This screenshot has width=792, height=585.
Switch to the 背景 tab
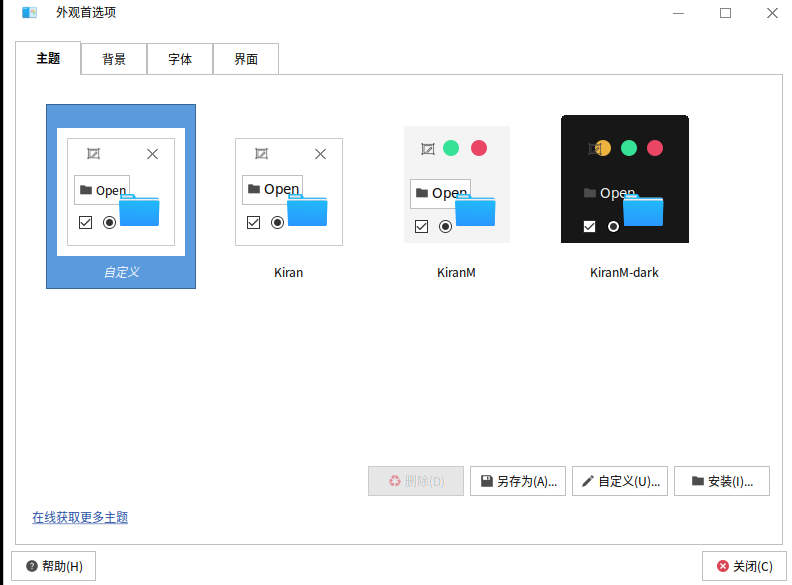(x=114, y=59)
